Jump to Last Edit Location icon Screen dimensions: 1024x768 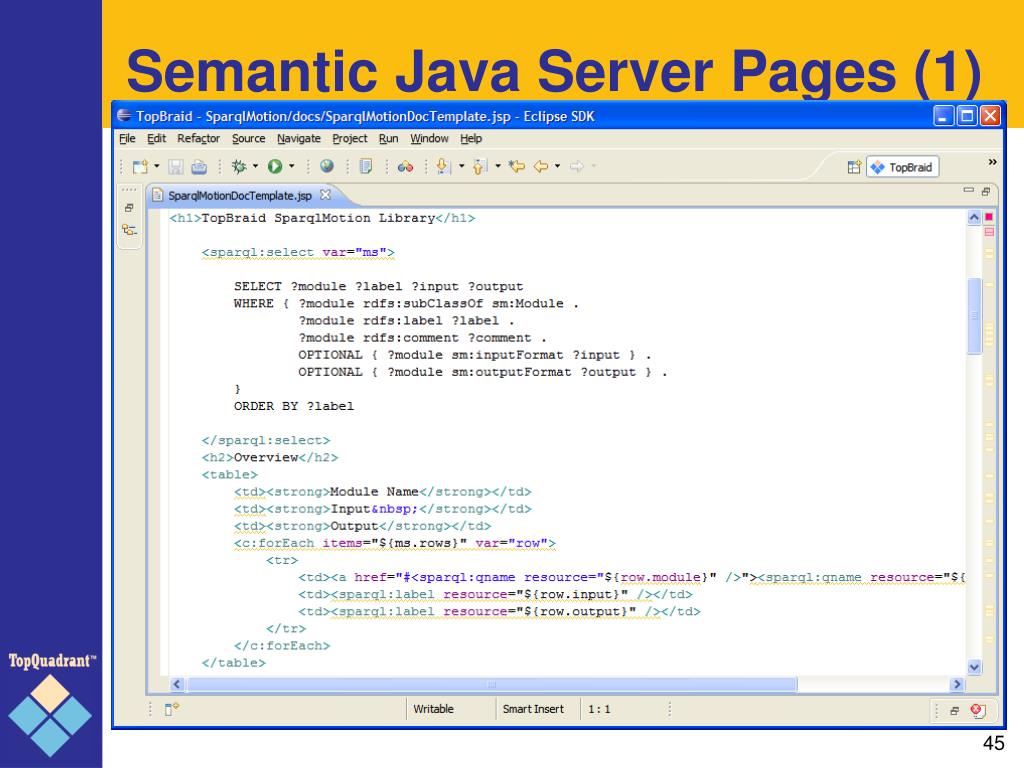click(517, 167)
